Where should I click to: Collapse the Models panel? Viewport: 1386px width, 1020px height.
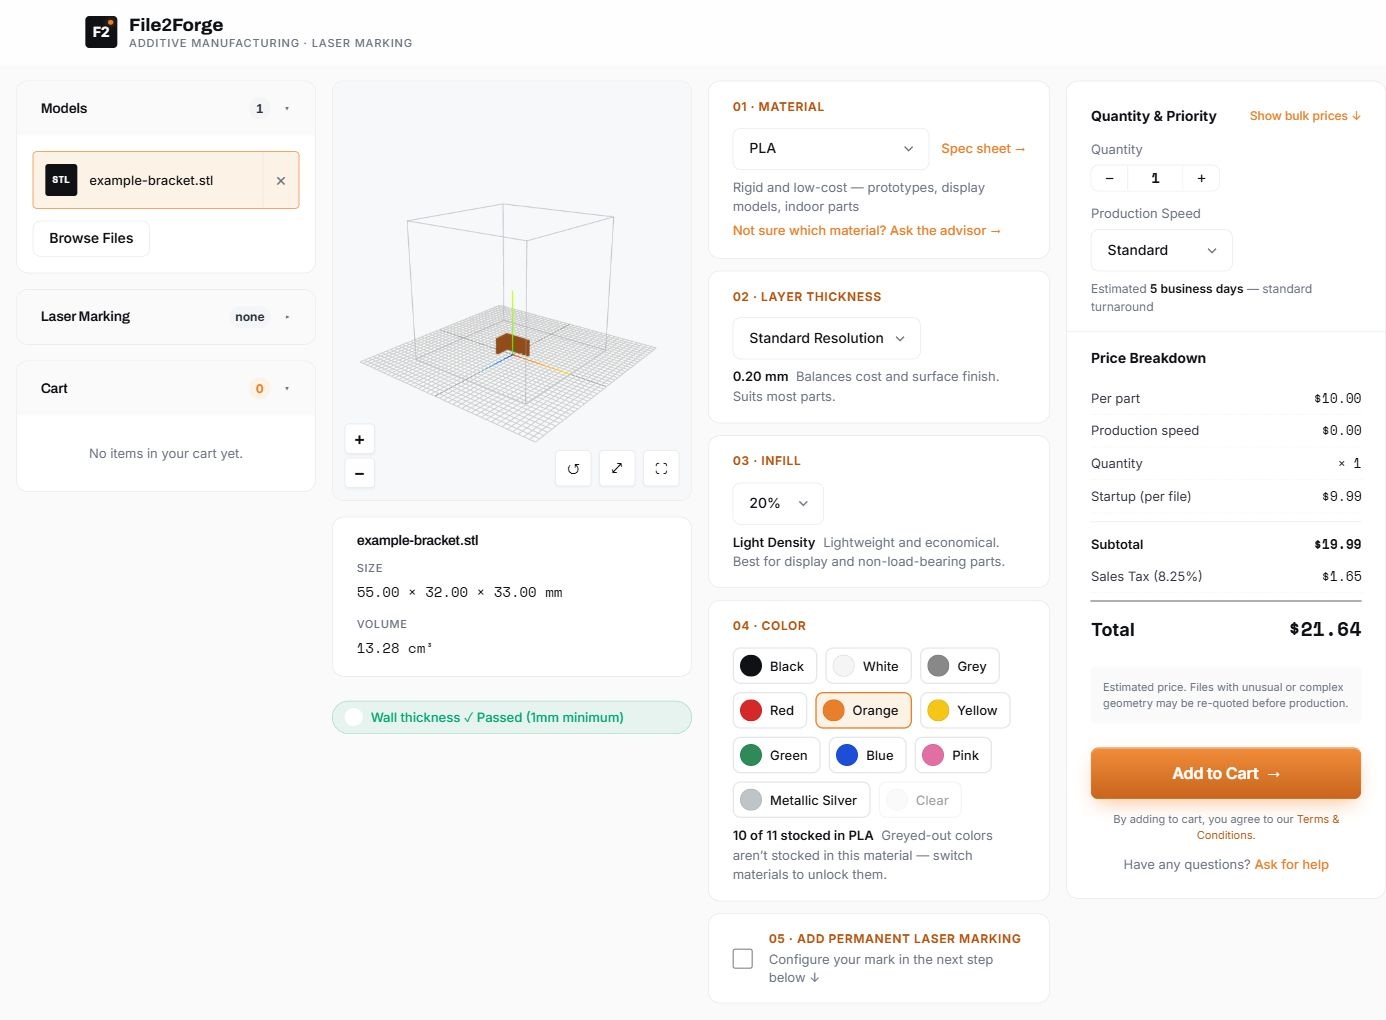[287, 109]
